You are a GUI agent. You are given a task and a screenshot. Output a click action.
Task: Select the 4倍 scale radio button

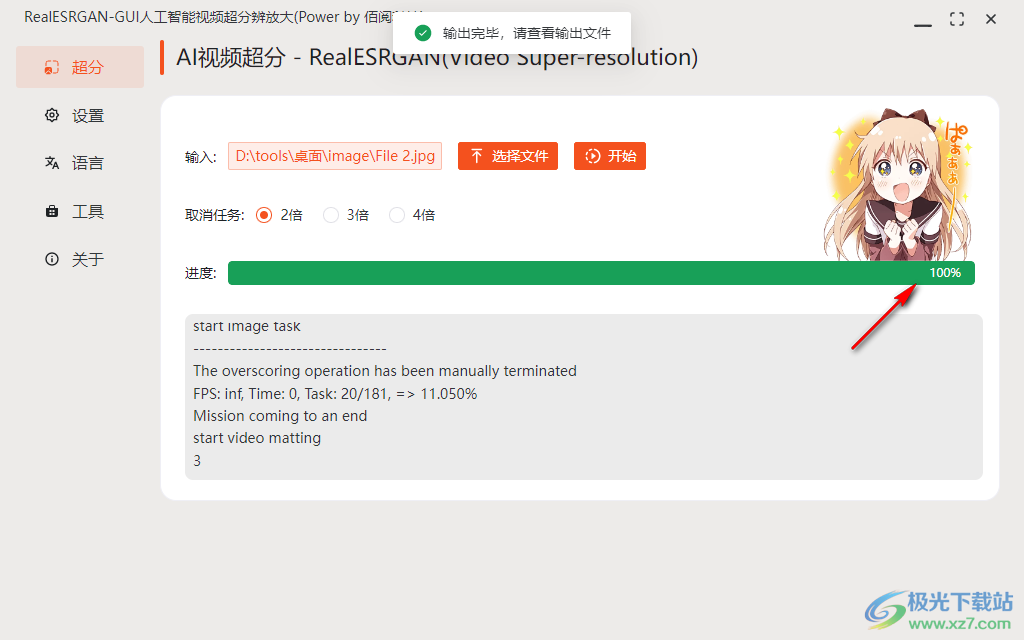pos(396,214)
